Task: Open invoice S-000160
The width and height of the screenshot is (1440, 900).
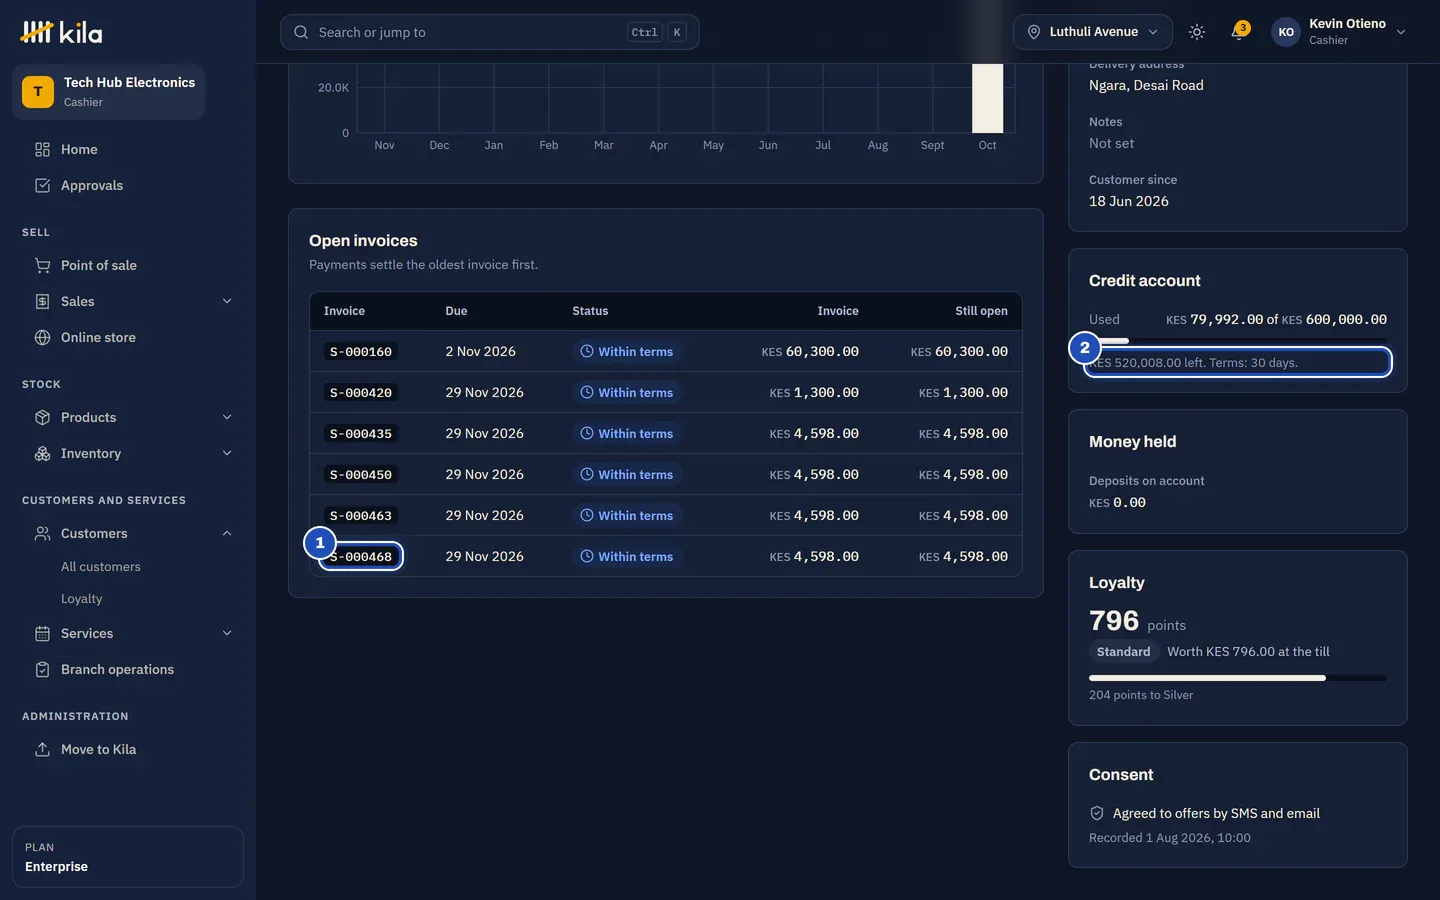Action: click(x=361, y=351)
